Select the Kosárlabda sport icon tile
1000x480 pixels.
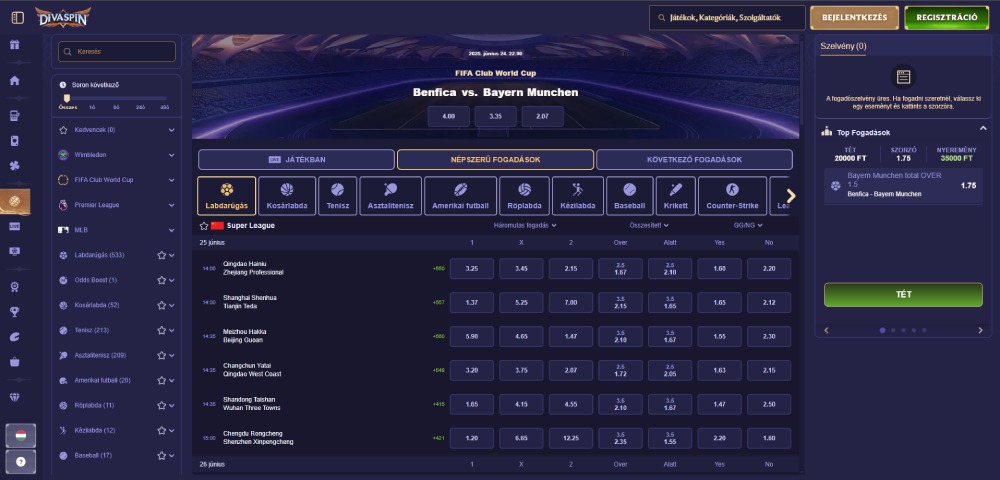pos(287,195)
